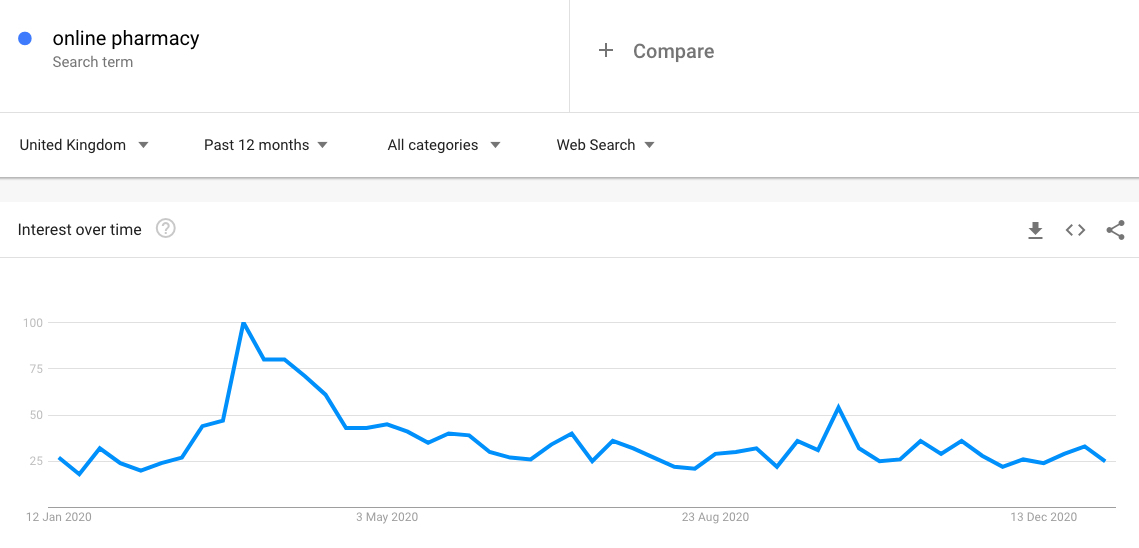Select the secondary peak near October
The width and height of the screenshot is (1139, 548).
[x=838, y=407]
